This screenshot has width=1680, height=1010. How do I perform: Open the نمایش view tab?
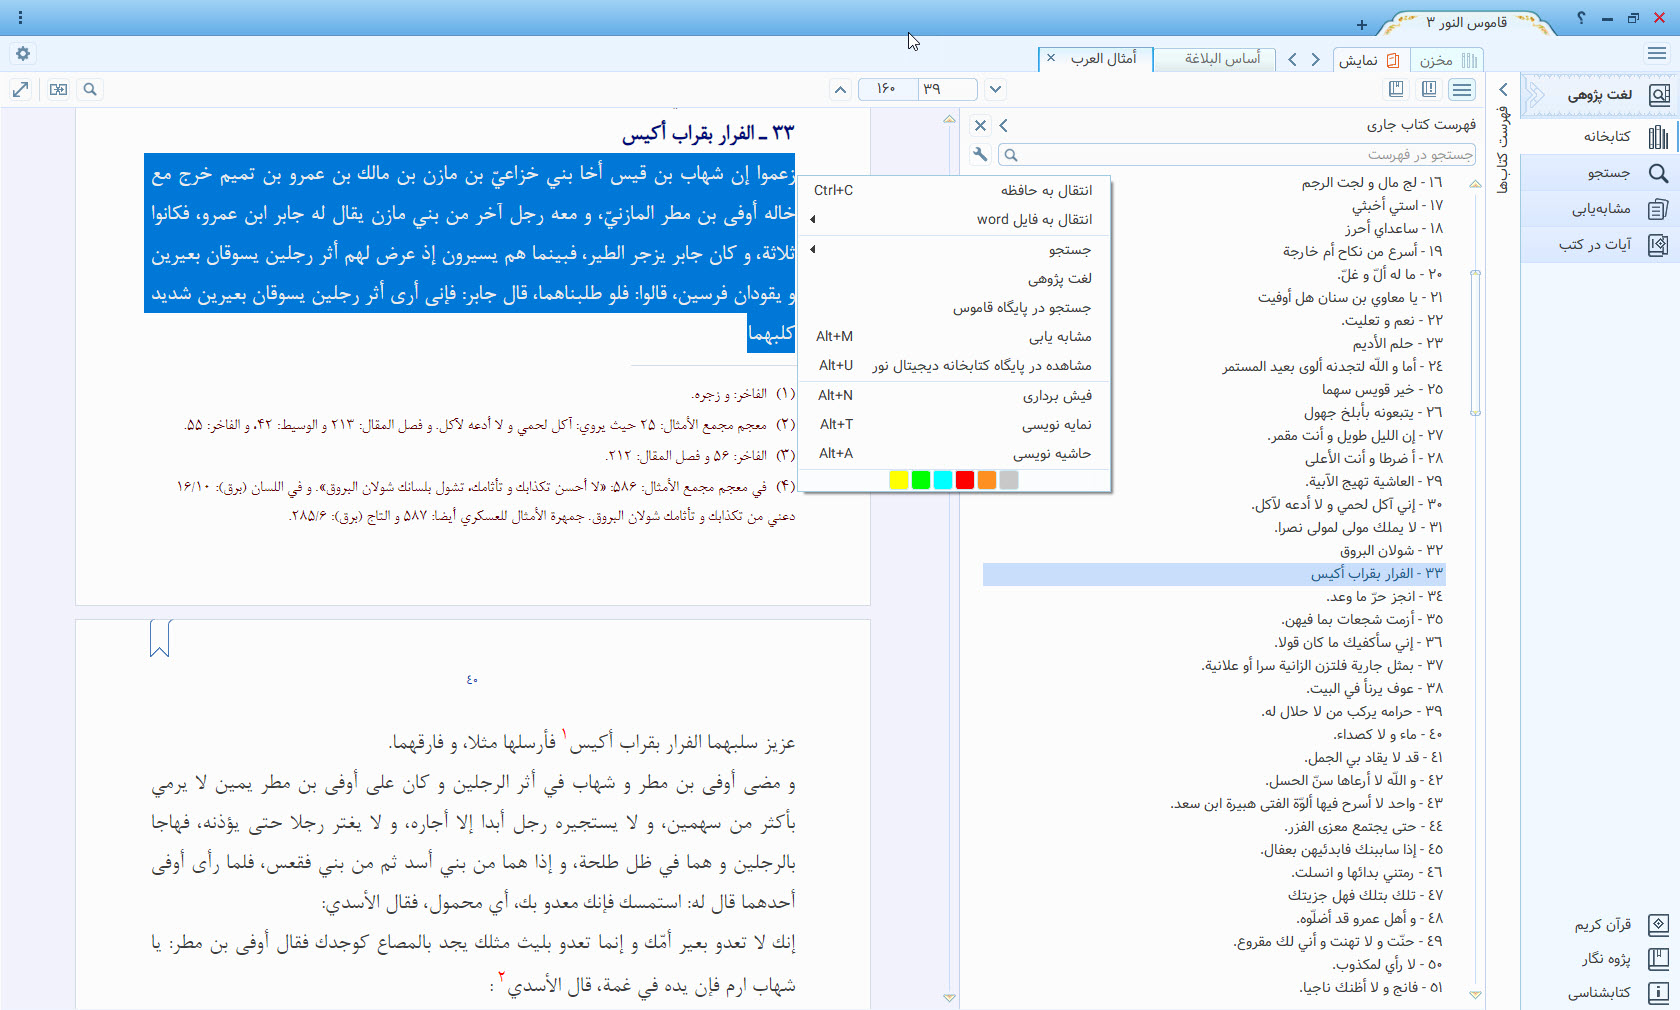(x=1369, y=60)
